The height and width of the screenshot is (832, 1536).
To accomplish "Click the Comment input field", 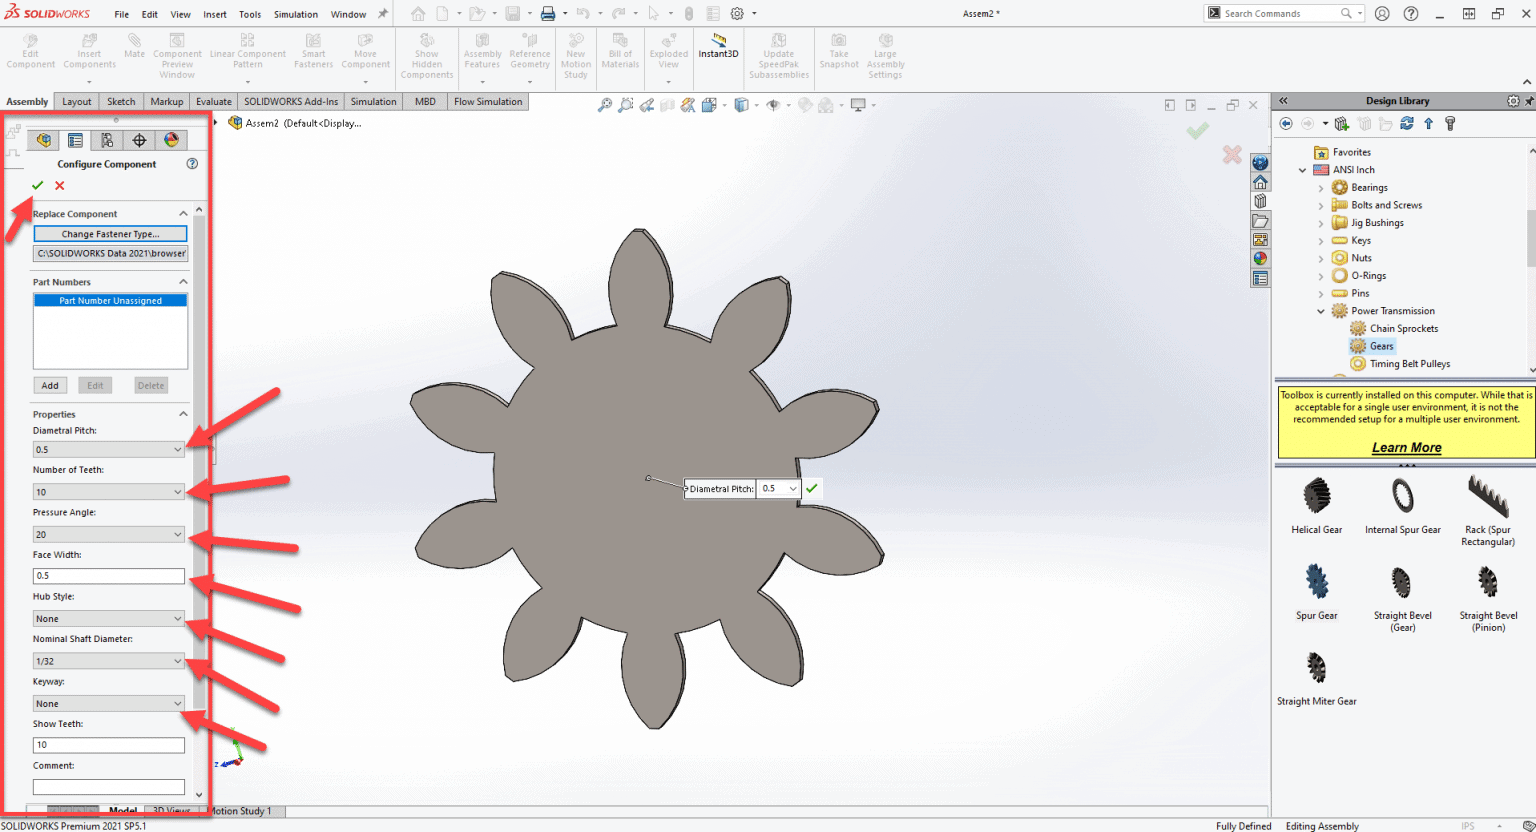I will click(x=109, y=787).
